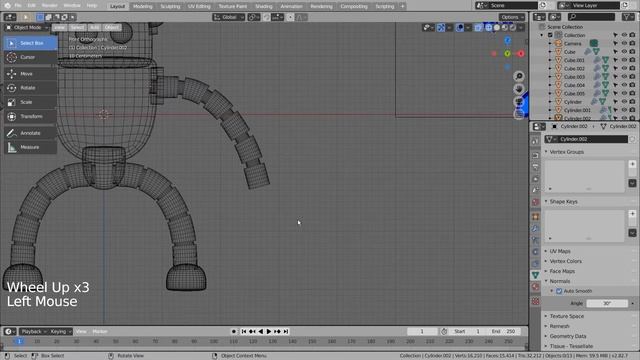This screenshot has height=360, width=640.
Task: Open the Tool properties tab icon
Action: coord(536,141)
